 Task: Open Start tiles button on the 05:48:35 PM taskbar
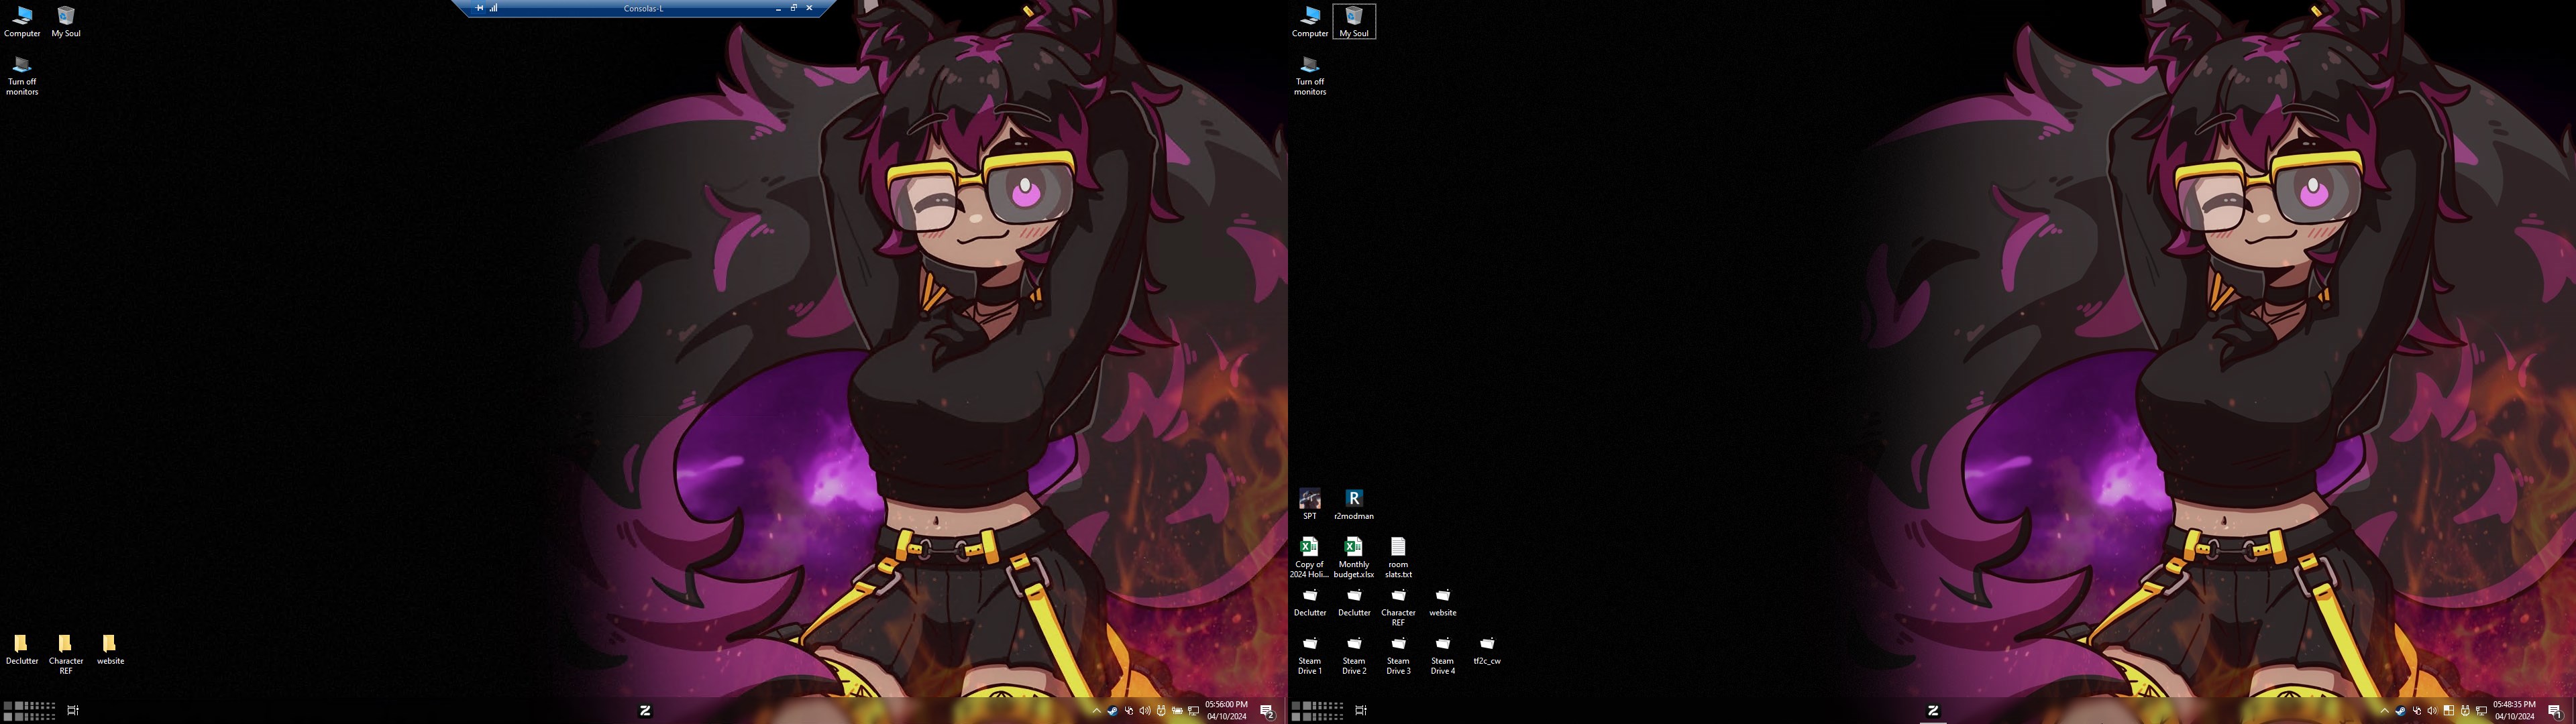[1317, 711]
